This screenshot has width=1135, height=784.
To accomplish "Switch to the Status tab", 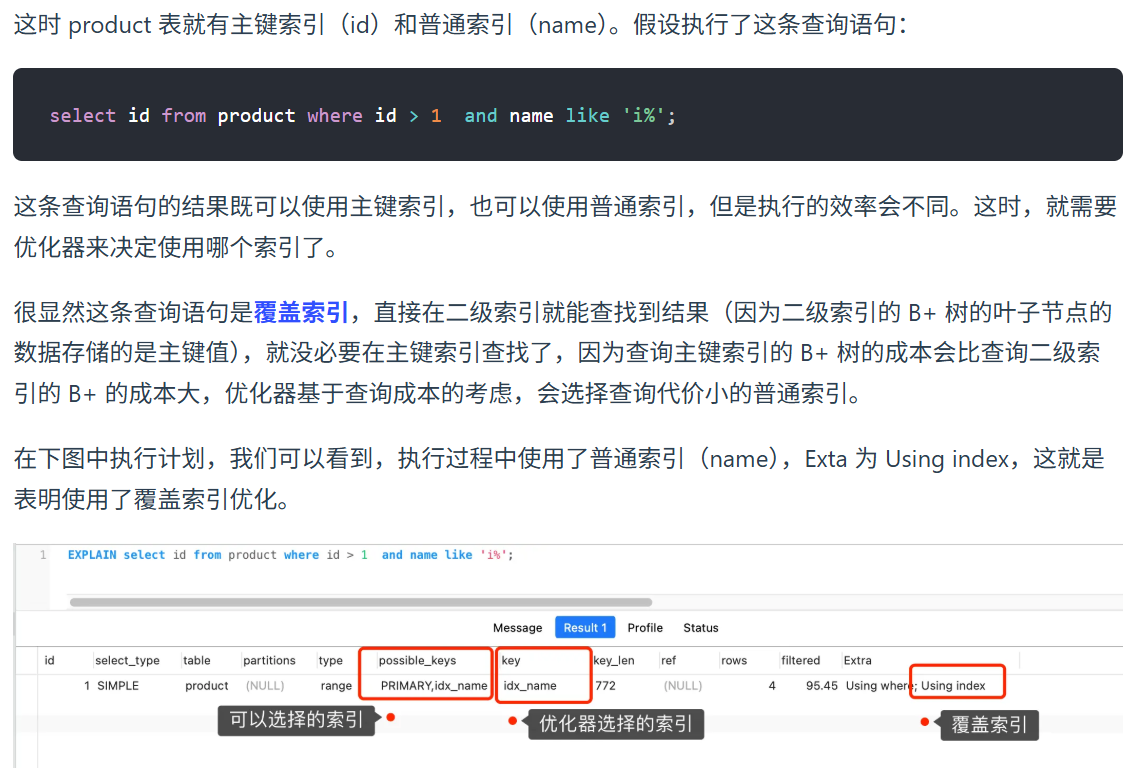I will [x=701, y=628].
